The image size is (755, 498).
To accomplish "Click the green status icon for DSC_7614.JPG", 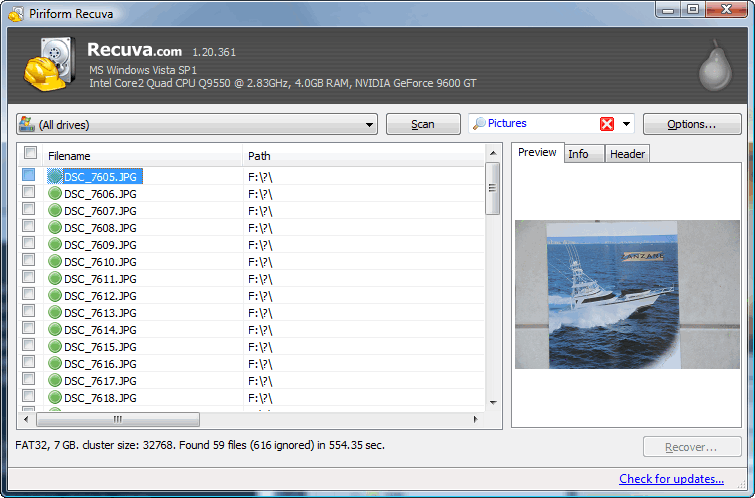I will click(55, 329).
